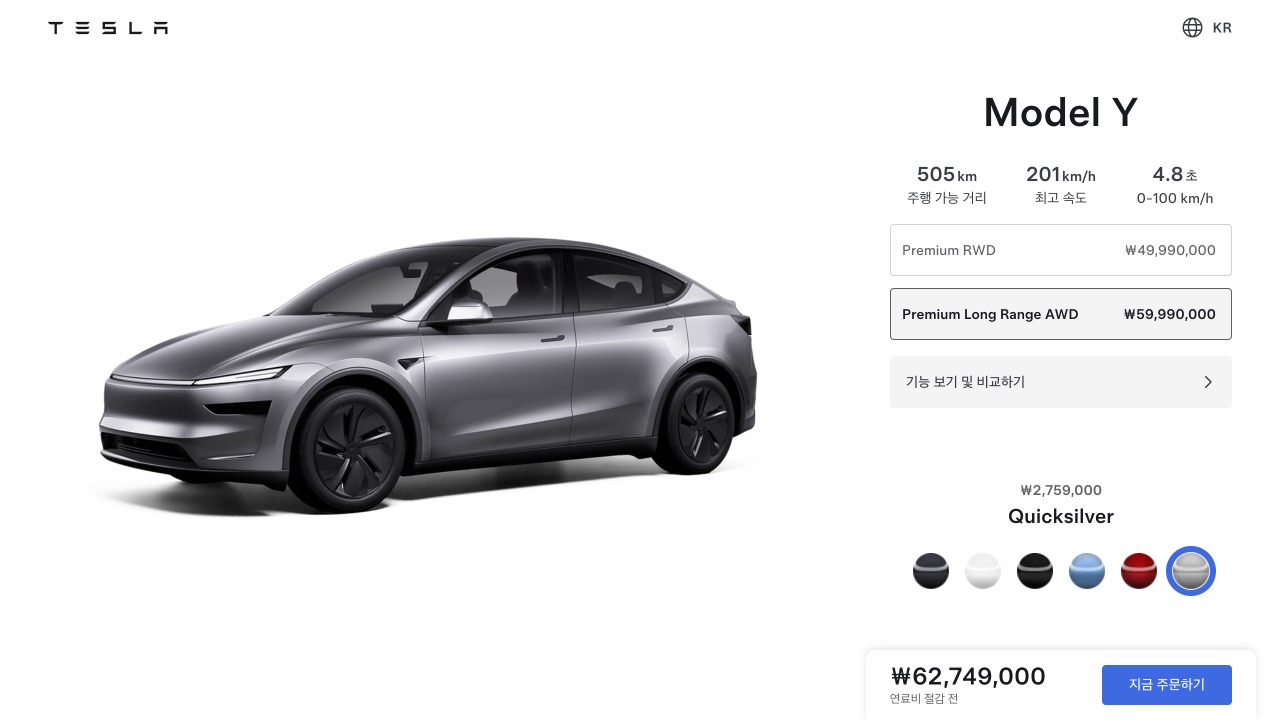
Task: Open the globe language selector icon
Action: click(1192, 28)
